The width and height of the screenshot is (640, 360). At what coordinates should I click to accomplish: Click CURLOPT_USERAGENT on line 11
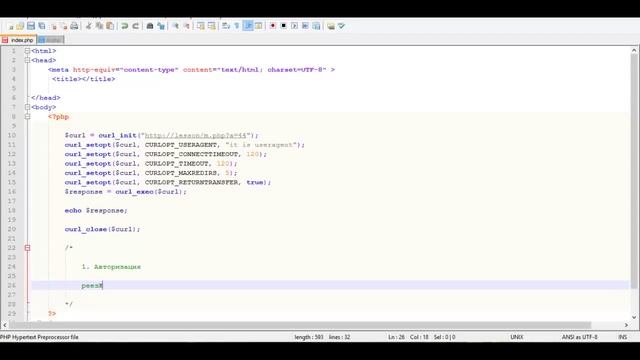click(181, 145)
